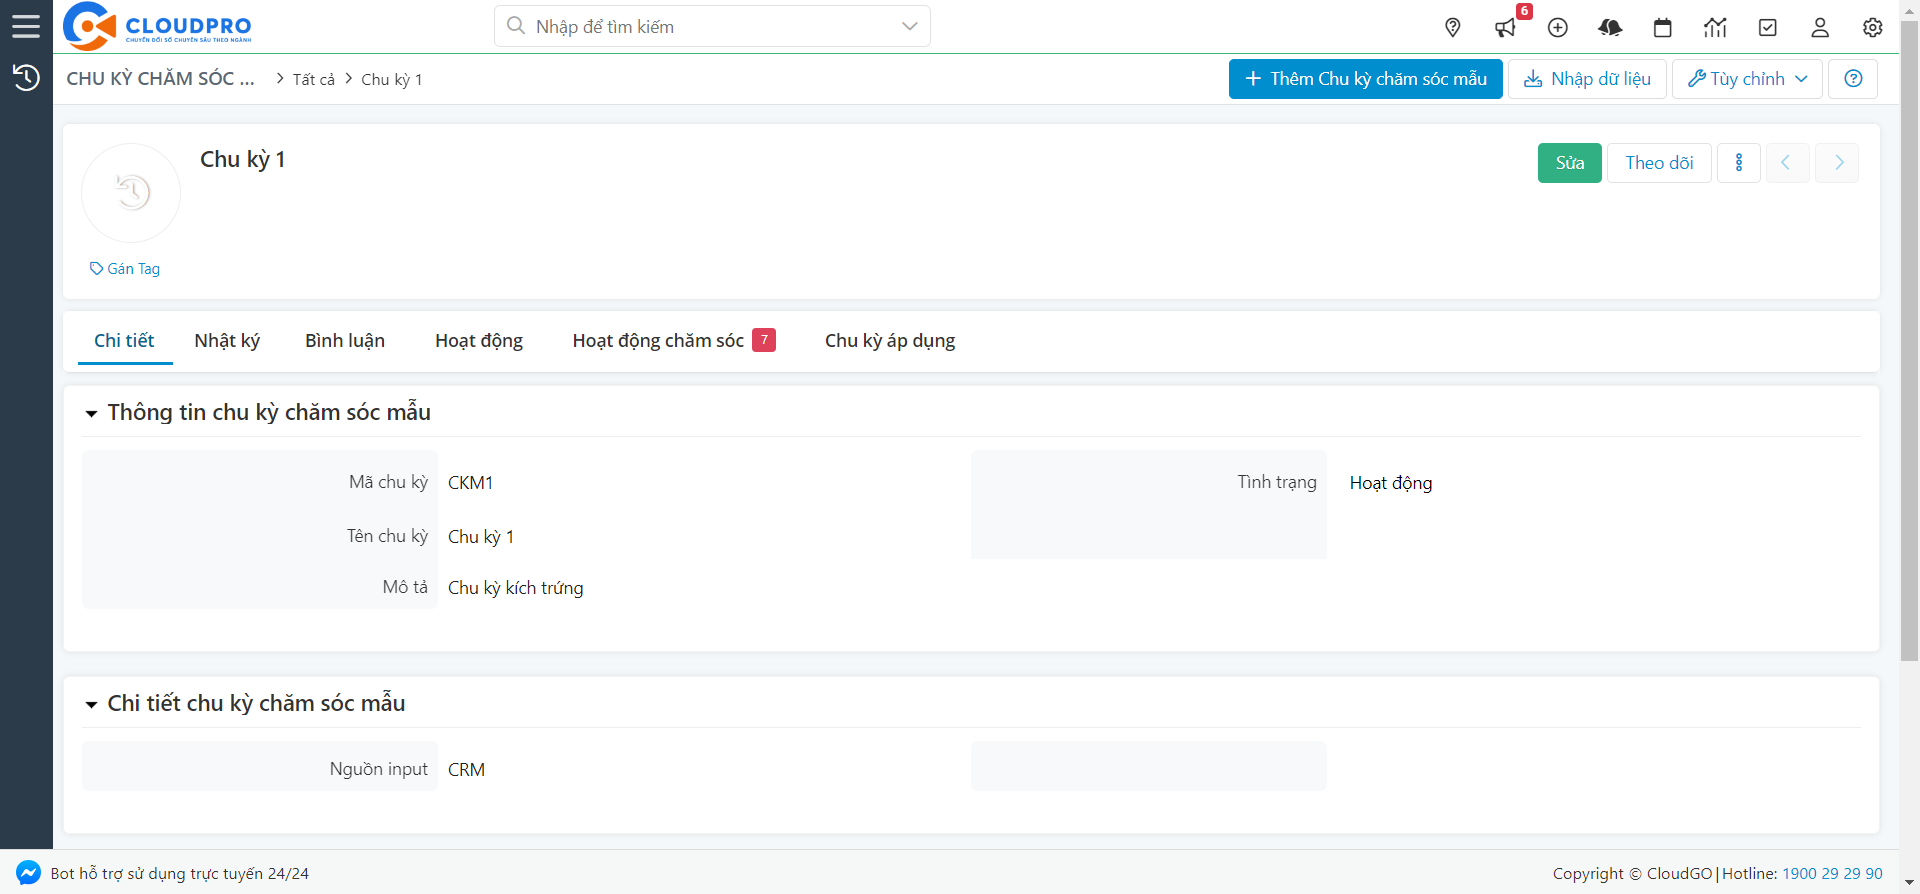Go to previous record arrow
The height and width of the screenshot is (894, 1920).
[1787, 163]
